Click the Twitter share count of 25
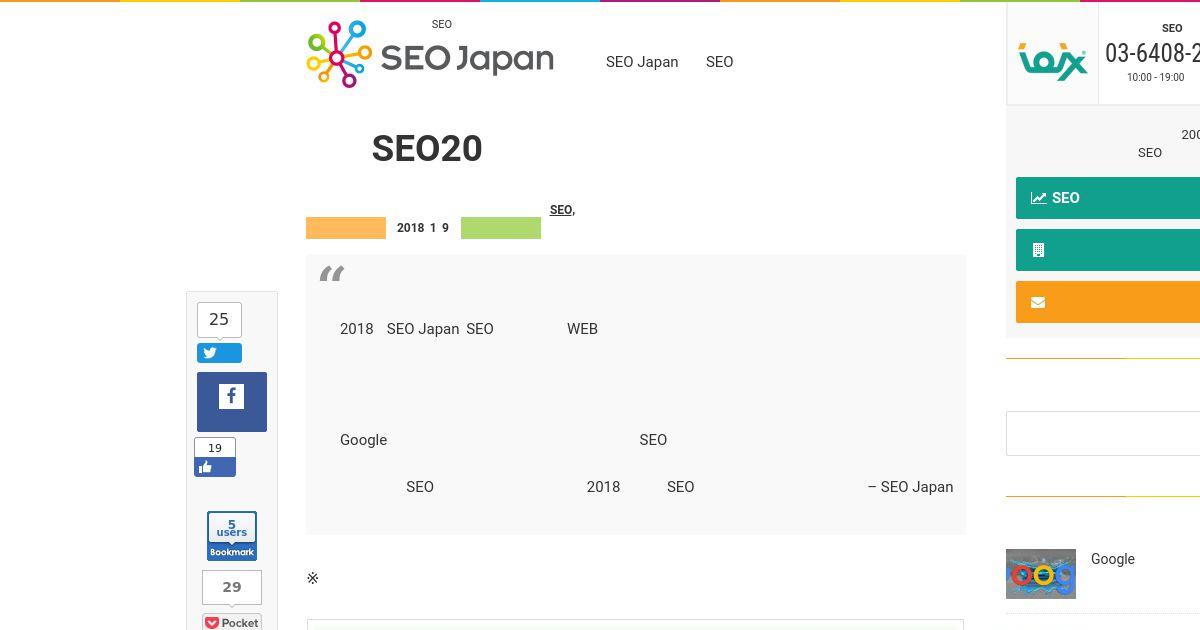The width and height of the screenshot is (1200, 630). (219, 319)
